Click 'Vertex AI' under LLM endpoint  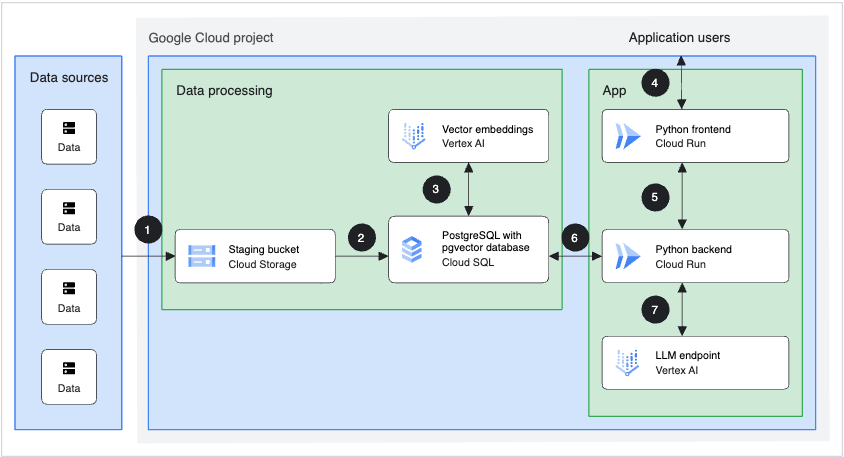point(677,370)
